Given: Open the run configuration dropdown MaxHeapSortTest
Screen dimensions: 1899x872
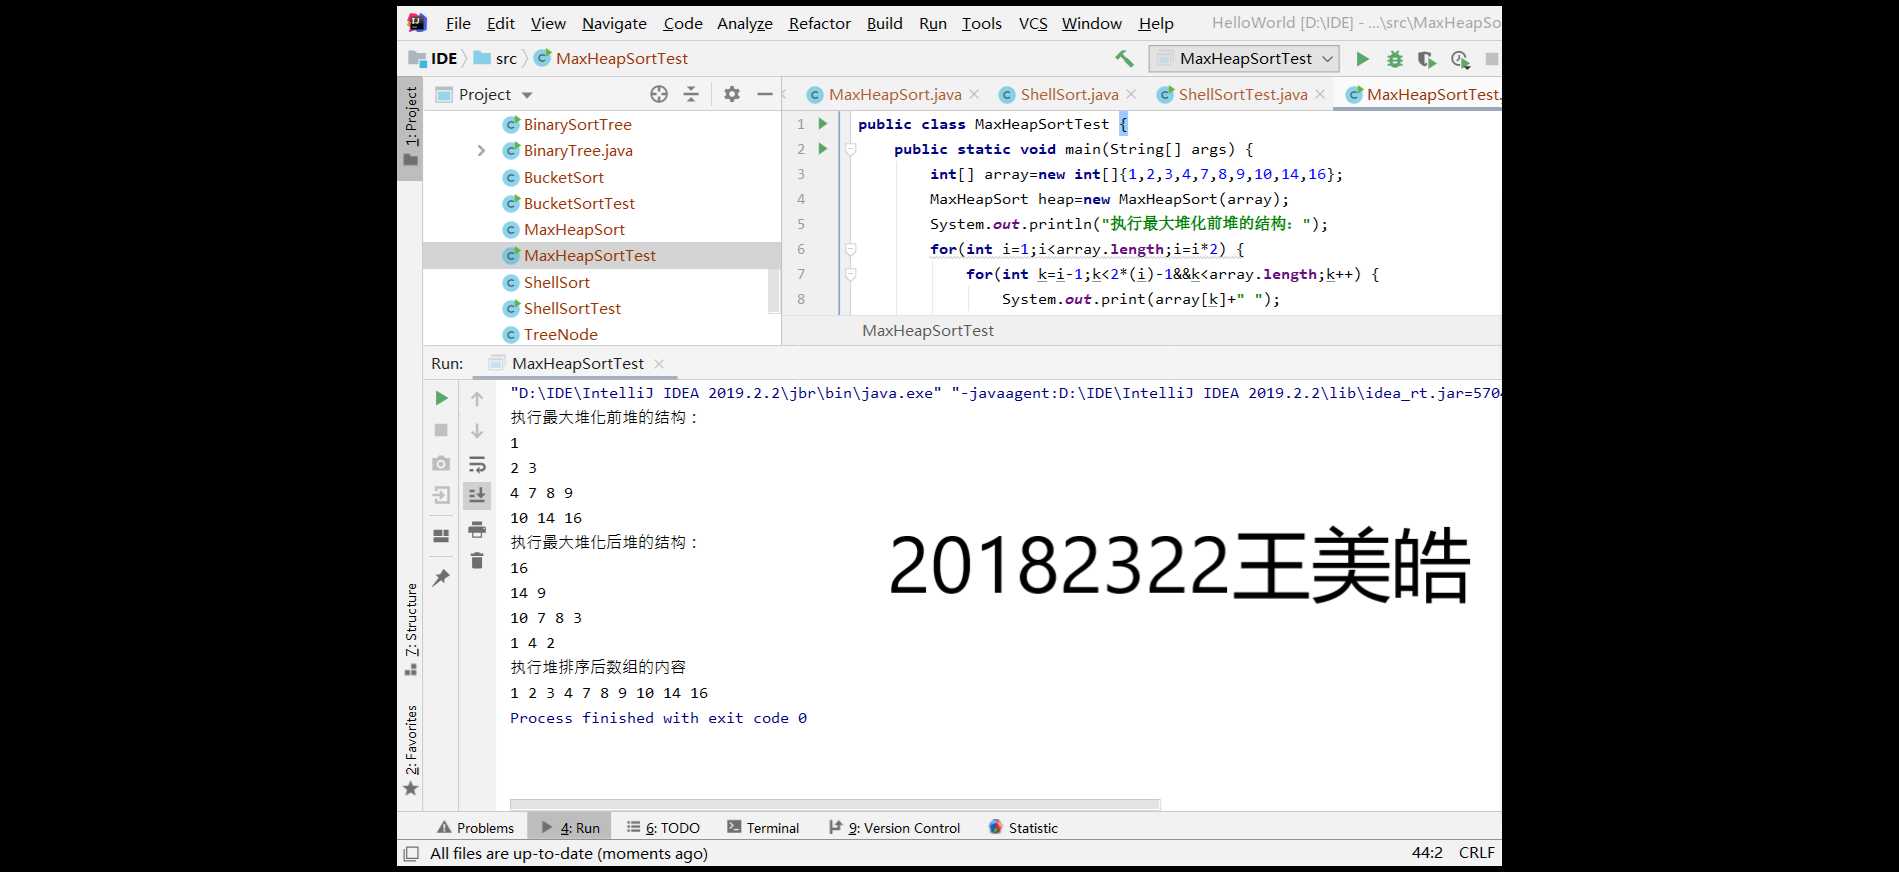Looking at the screenshot, I should (1244, 59).
